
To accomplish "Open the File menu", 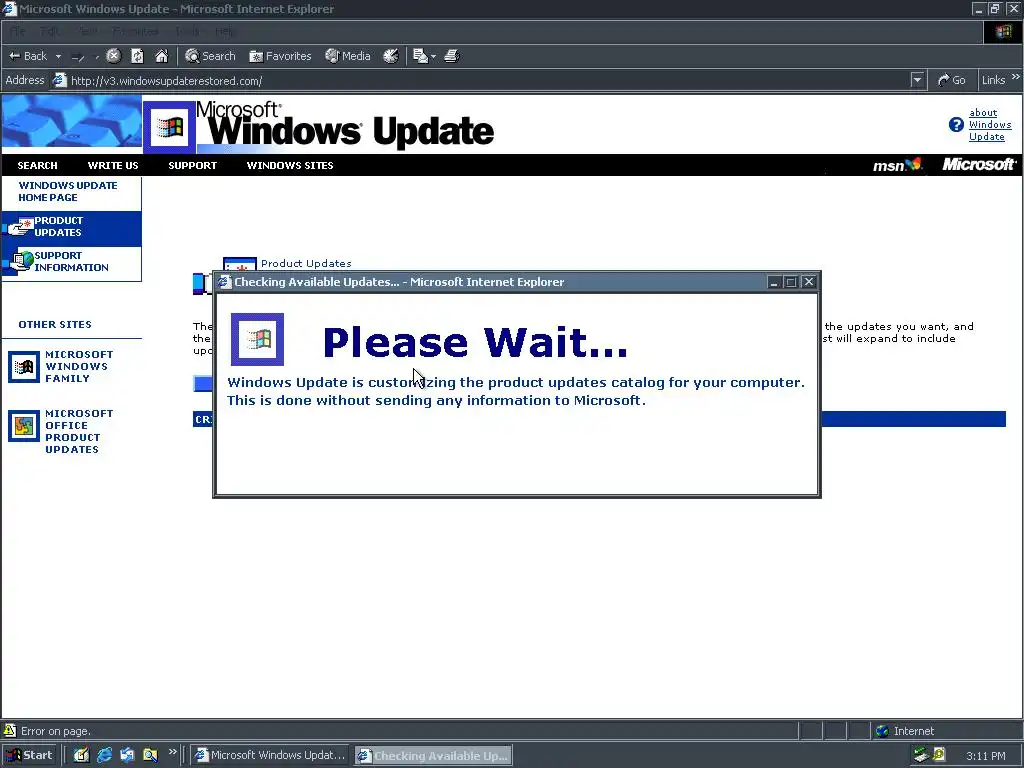I will [x=17, y=31].
